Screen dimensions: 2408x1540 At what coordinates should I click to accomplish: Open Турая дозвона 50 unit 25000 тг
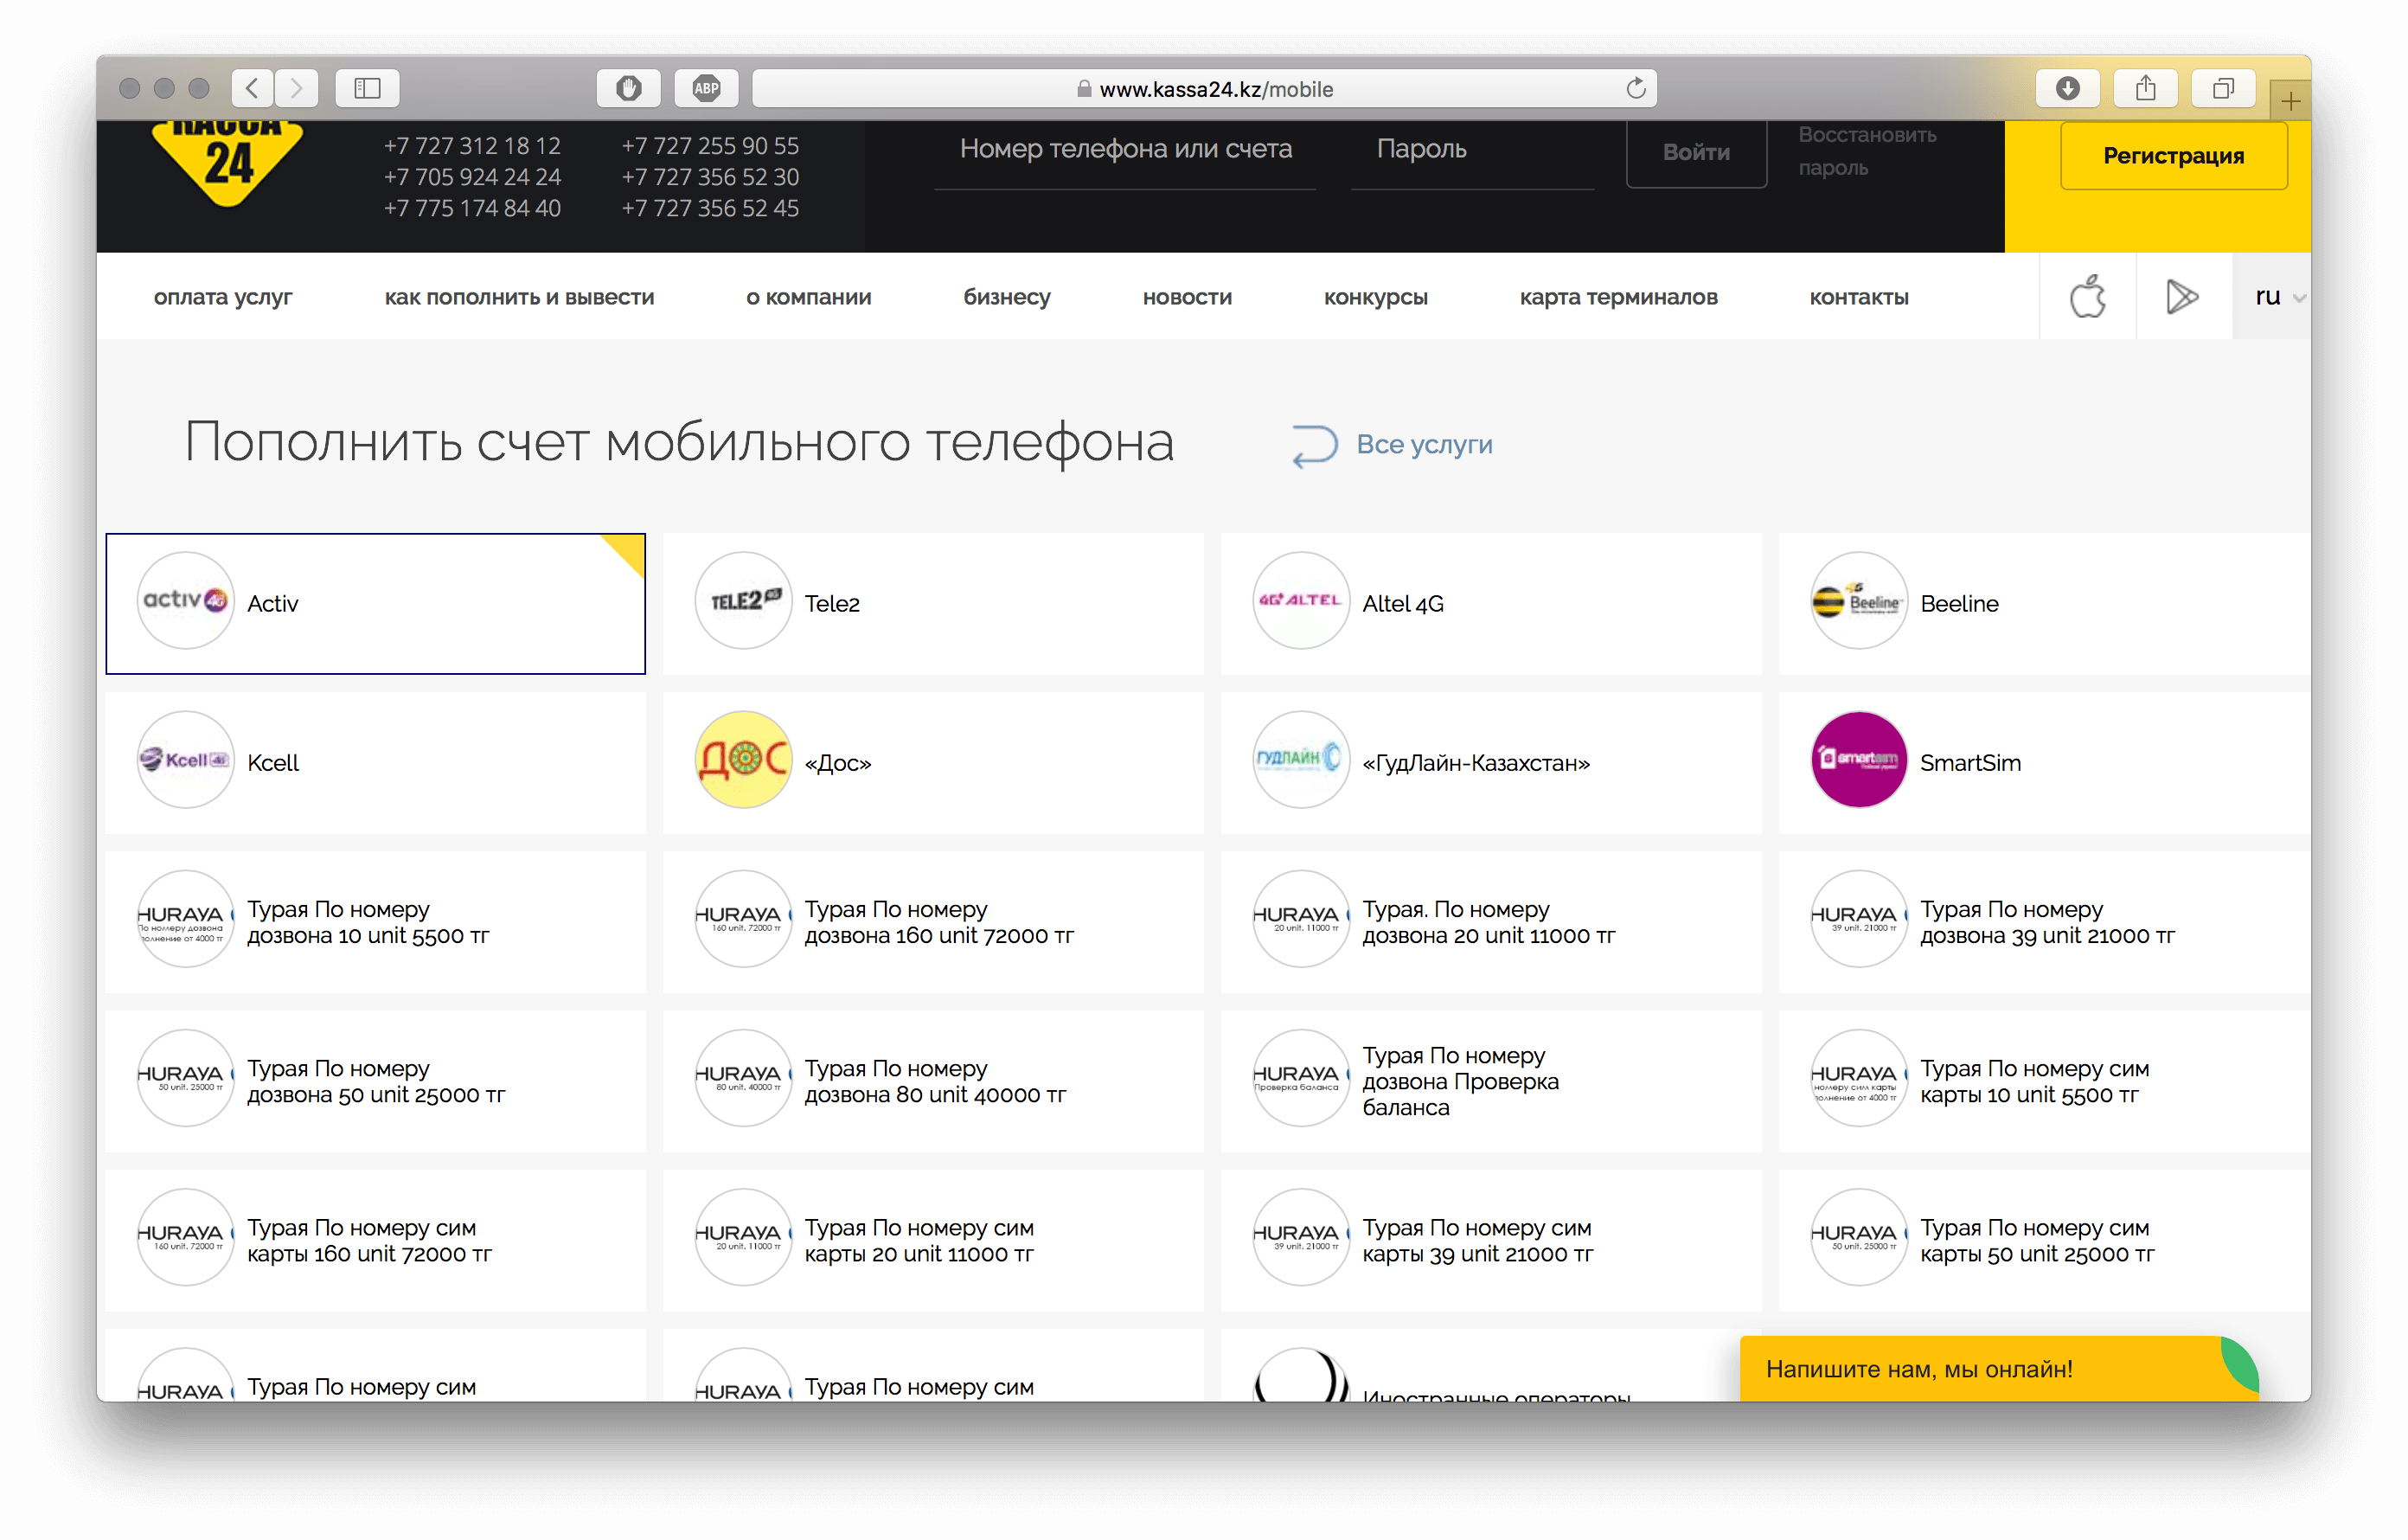click(x=375, y=1081)
